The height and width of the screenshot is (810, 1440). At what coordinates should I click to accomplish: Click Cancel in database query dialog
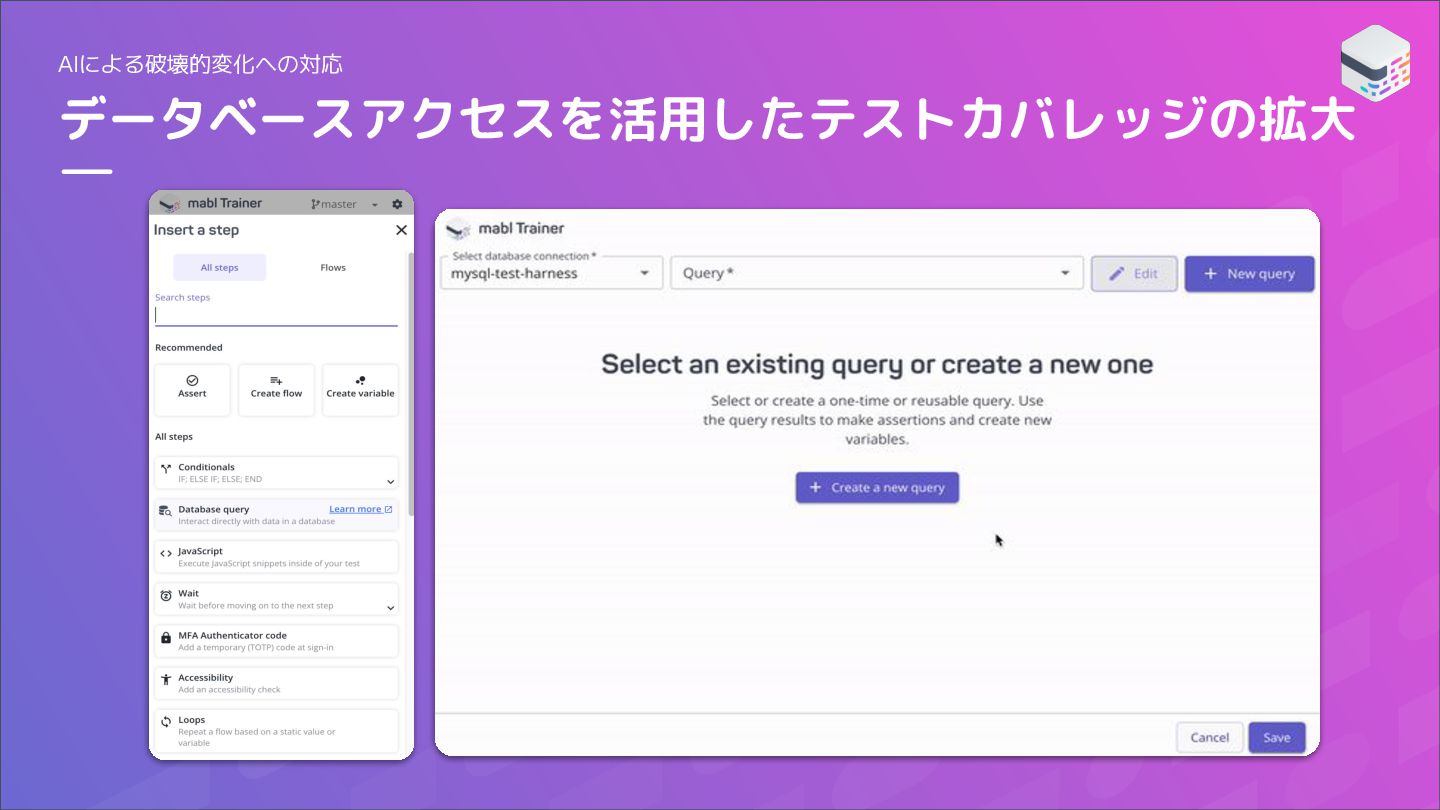1210,737
